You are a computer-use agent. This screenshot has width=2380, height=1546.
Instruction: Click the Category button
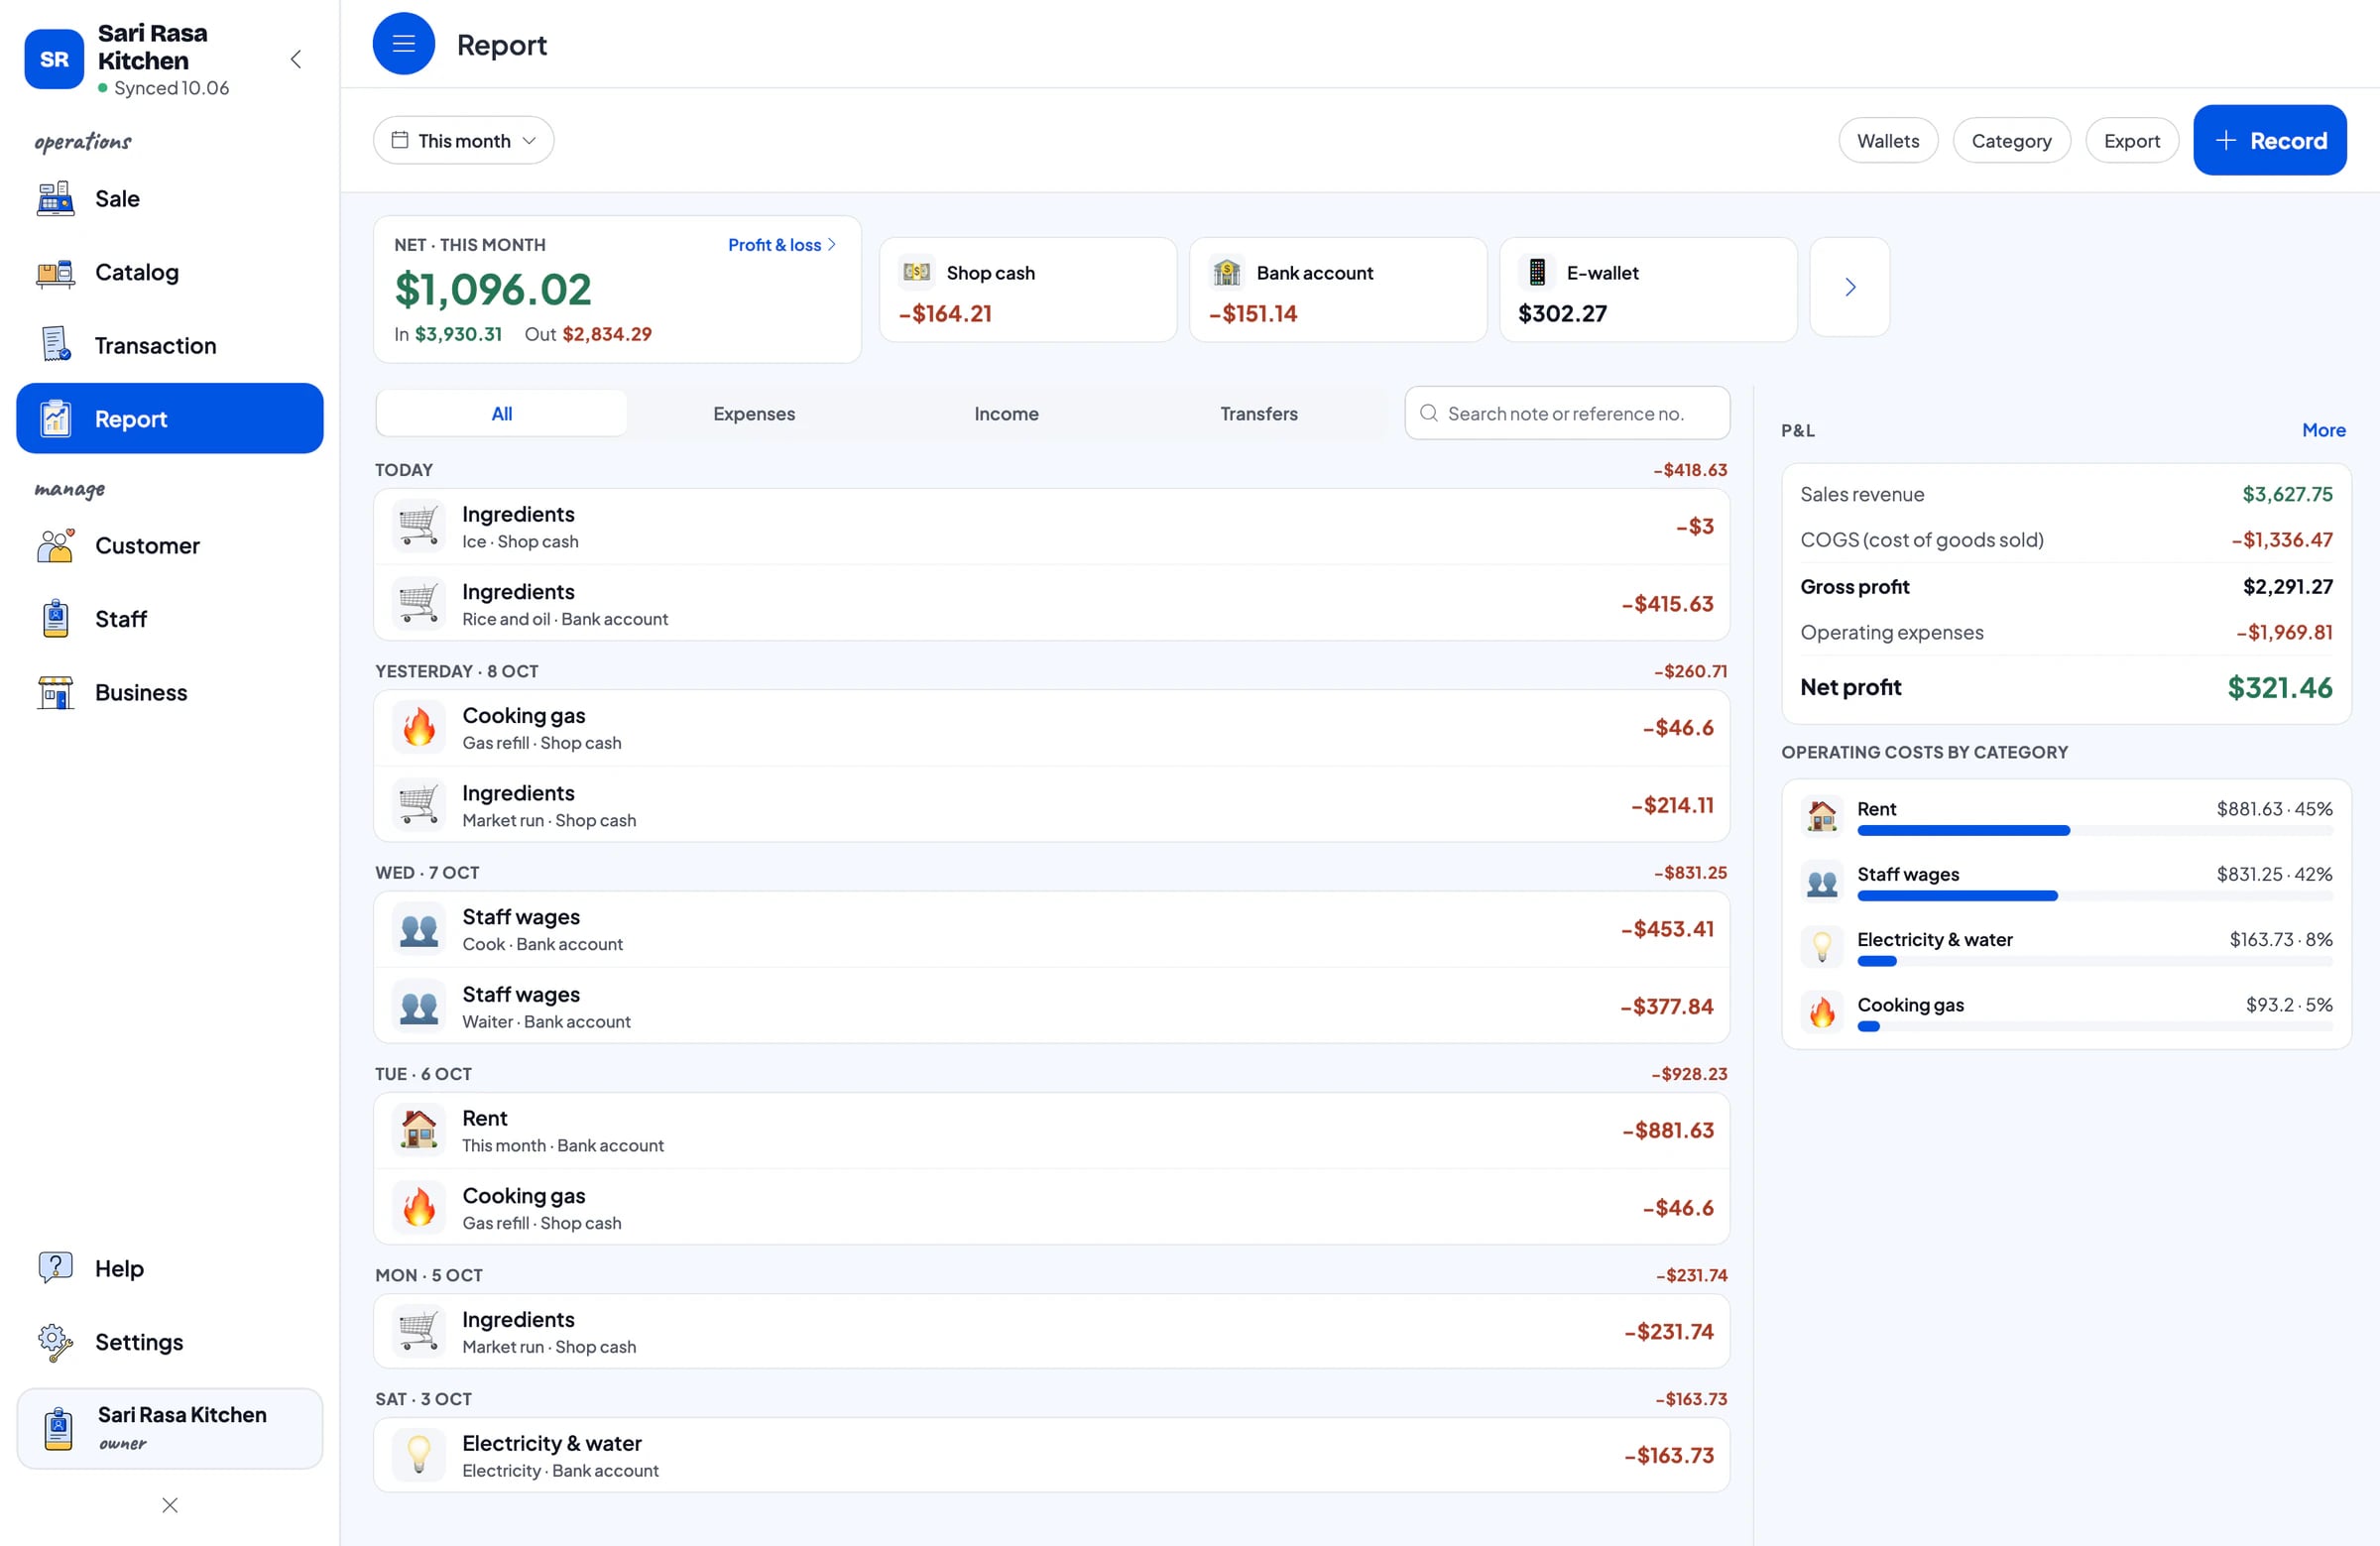coord(2011,140)
